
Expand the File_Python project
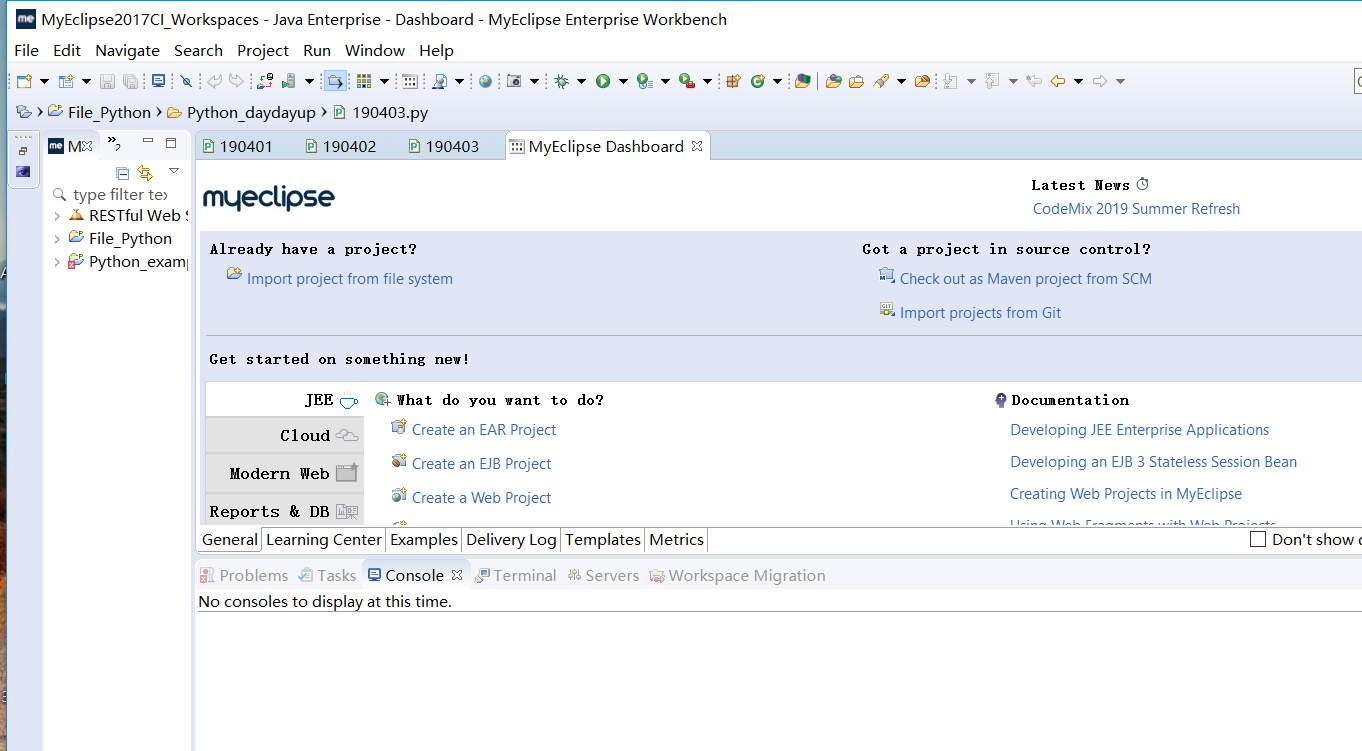coord(57,239)
